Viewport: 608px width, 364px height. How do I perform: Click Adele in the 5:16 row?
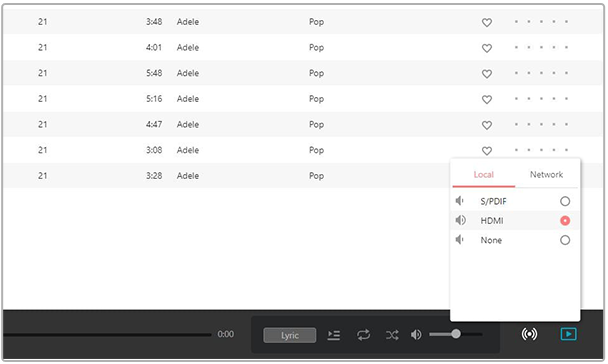tap(188, 98)
